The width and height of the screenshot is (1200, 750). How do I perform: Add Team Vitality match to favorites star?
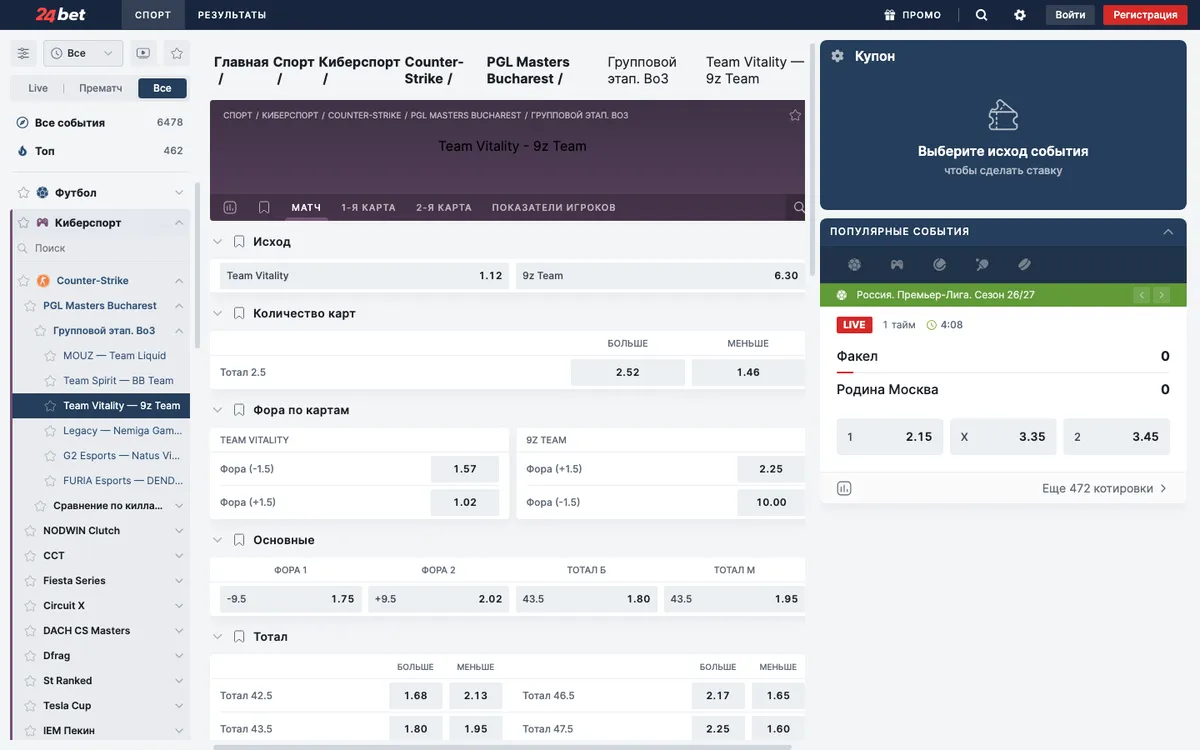[x=795, y=115]
